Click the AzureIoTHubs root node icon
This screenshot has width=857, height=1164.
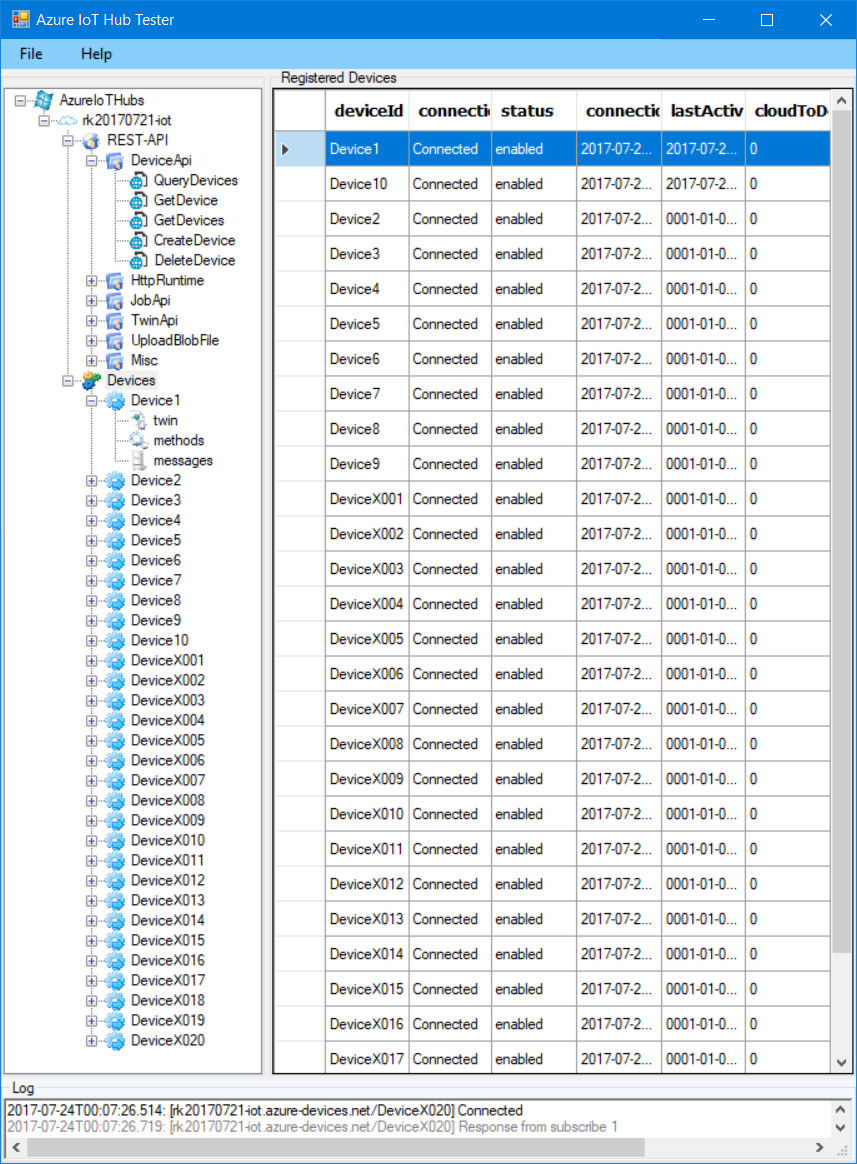(44, 100)
